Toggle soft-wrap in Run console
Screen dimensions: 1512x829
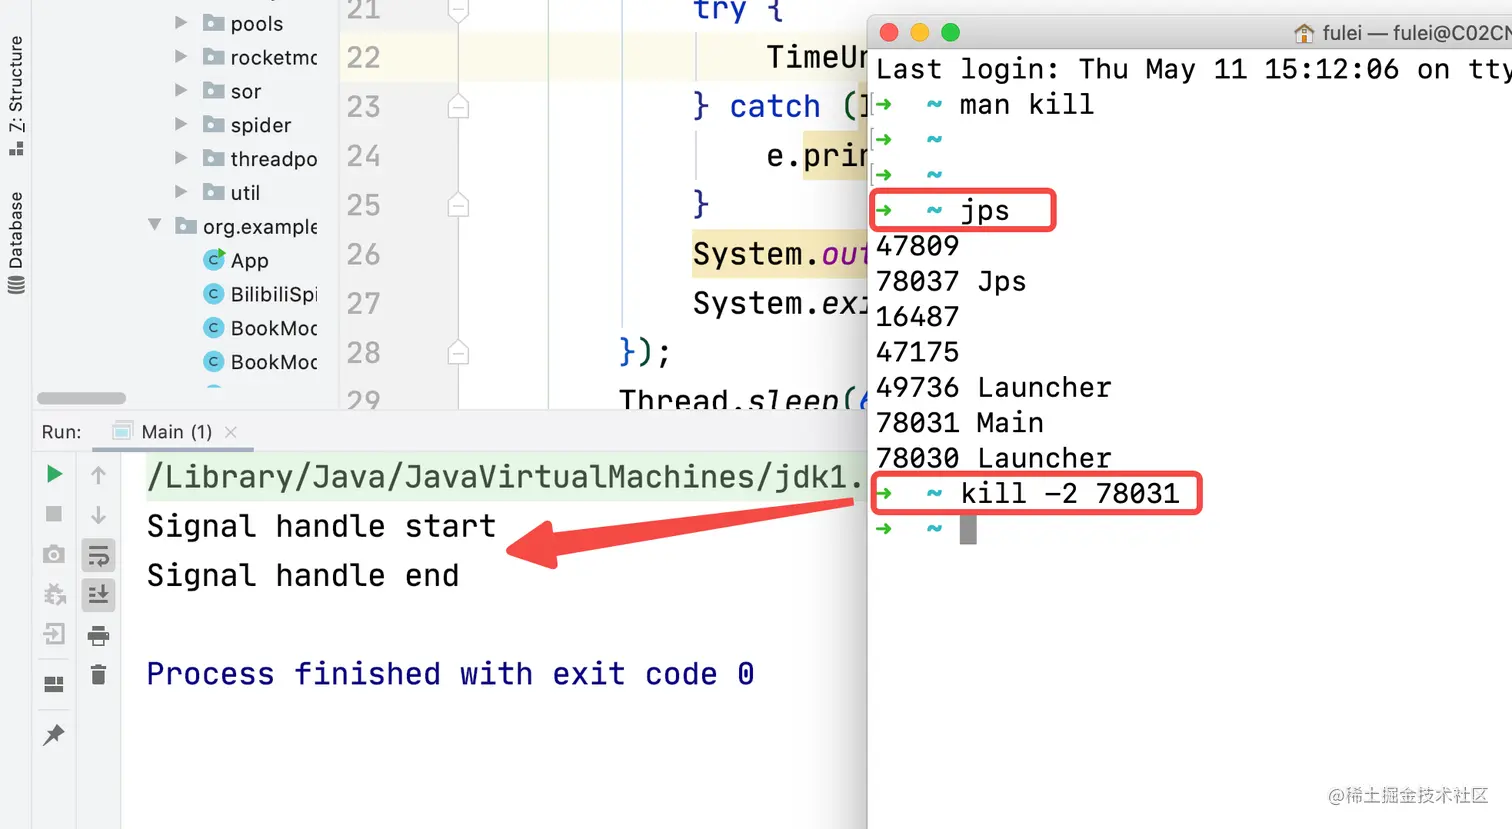98,555
